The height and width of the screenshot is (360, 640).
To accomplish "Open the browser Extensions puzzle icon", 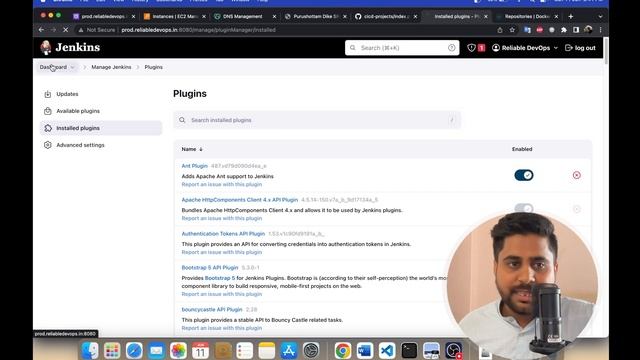I will click(564, 30).
